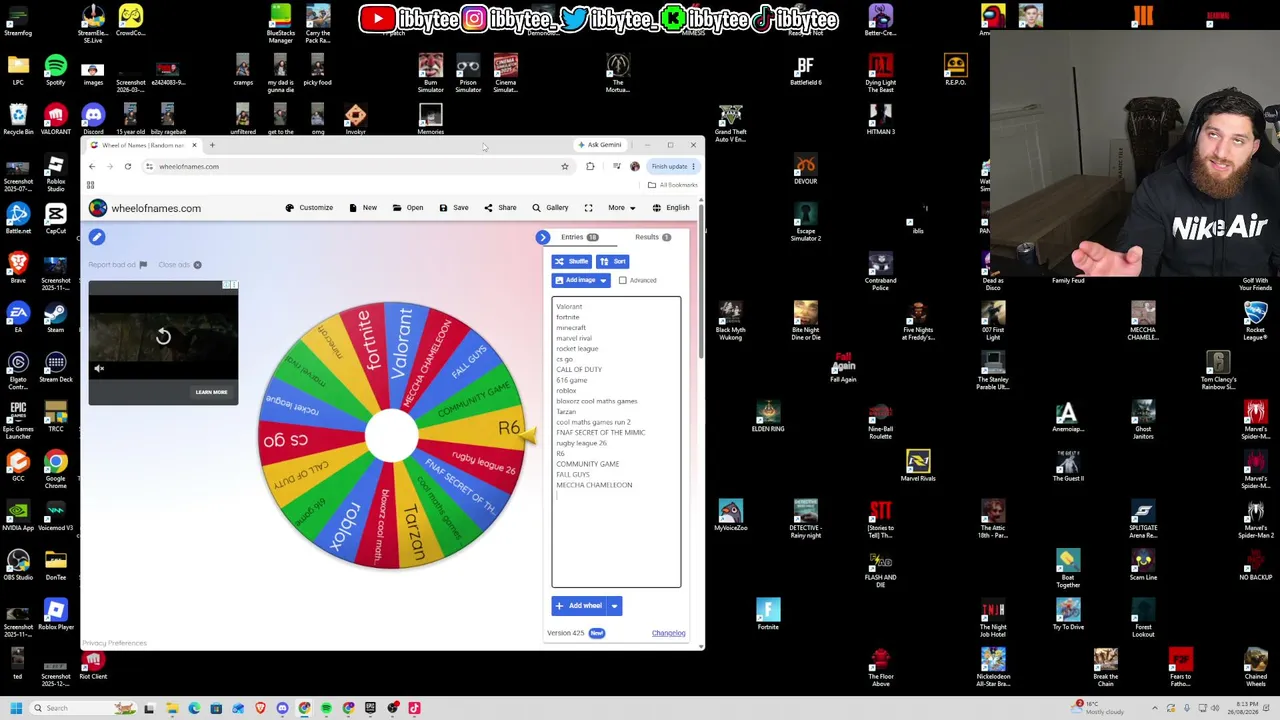Open Roblox Studio desktop shortcut
Image resolution: width=1280 pixels, height=720 pixels.
(56, 173)
